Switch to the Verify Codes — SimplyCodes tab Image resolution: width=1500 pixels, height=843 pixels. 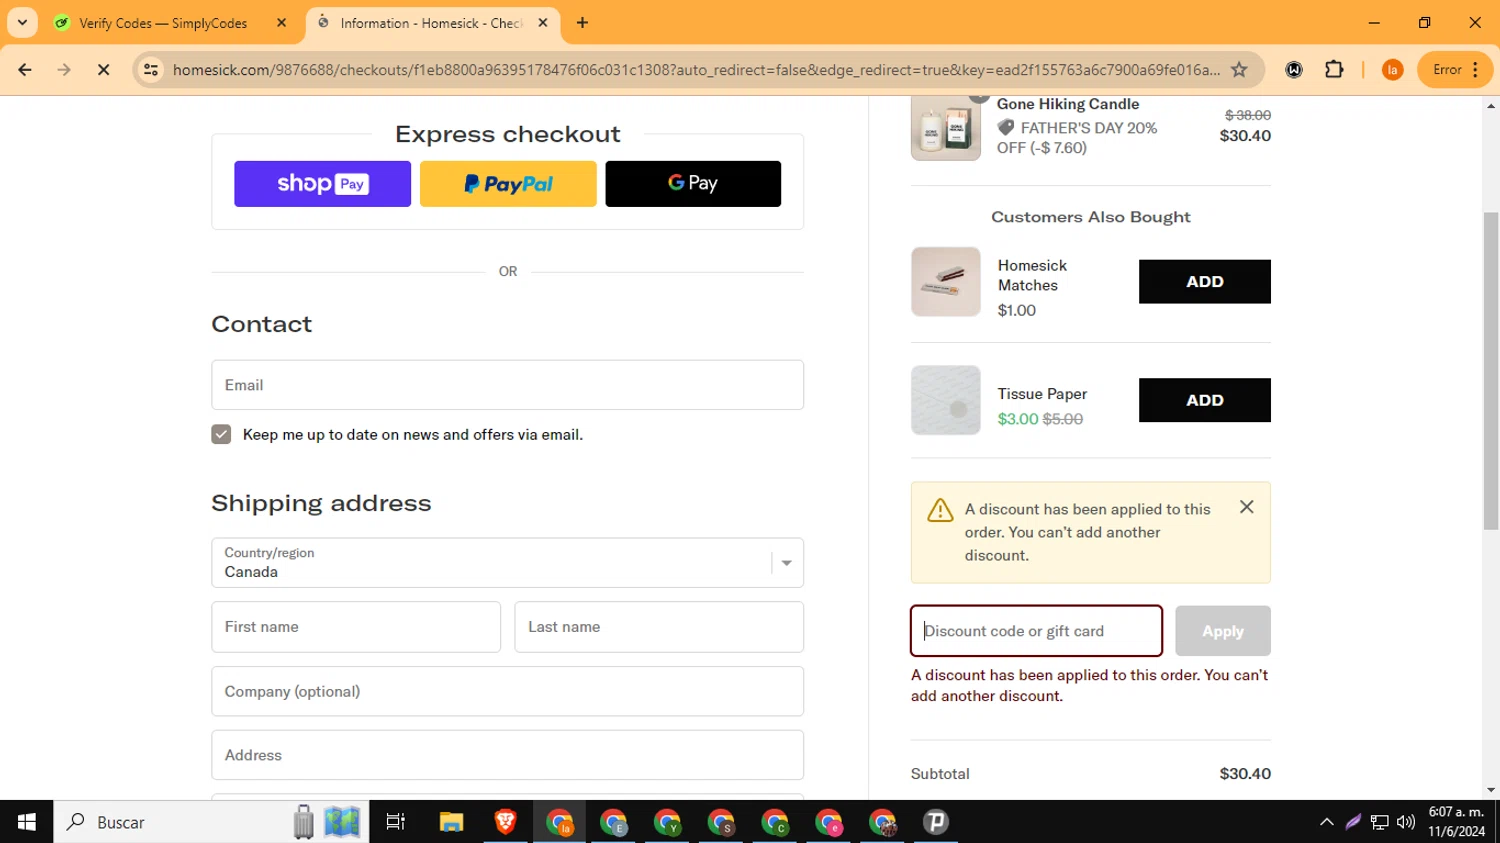pyautogui.click(x=163, y=23)
